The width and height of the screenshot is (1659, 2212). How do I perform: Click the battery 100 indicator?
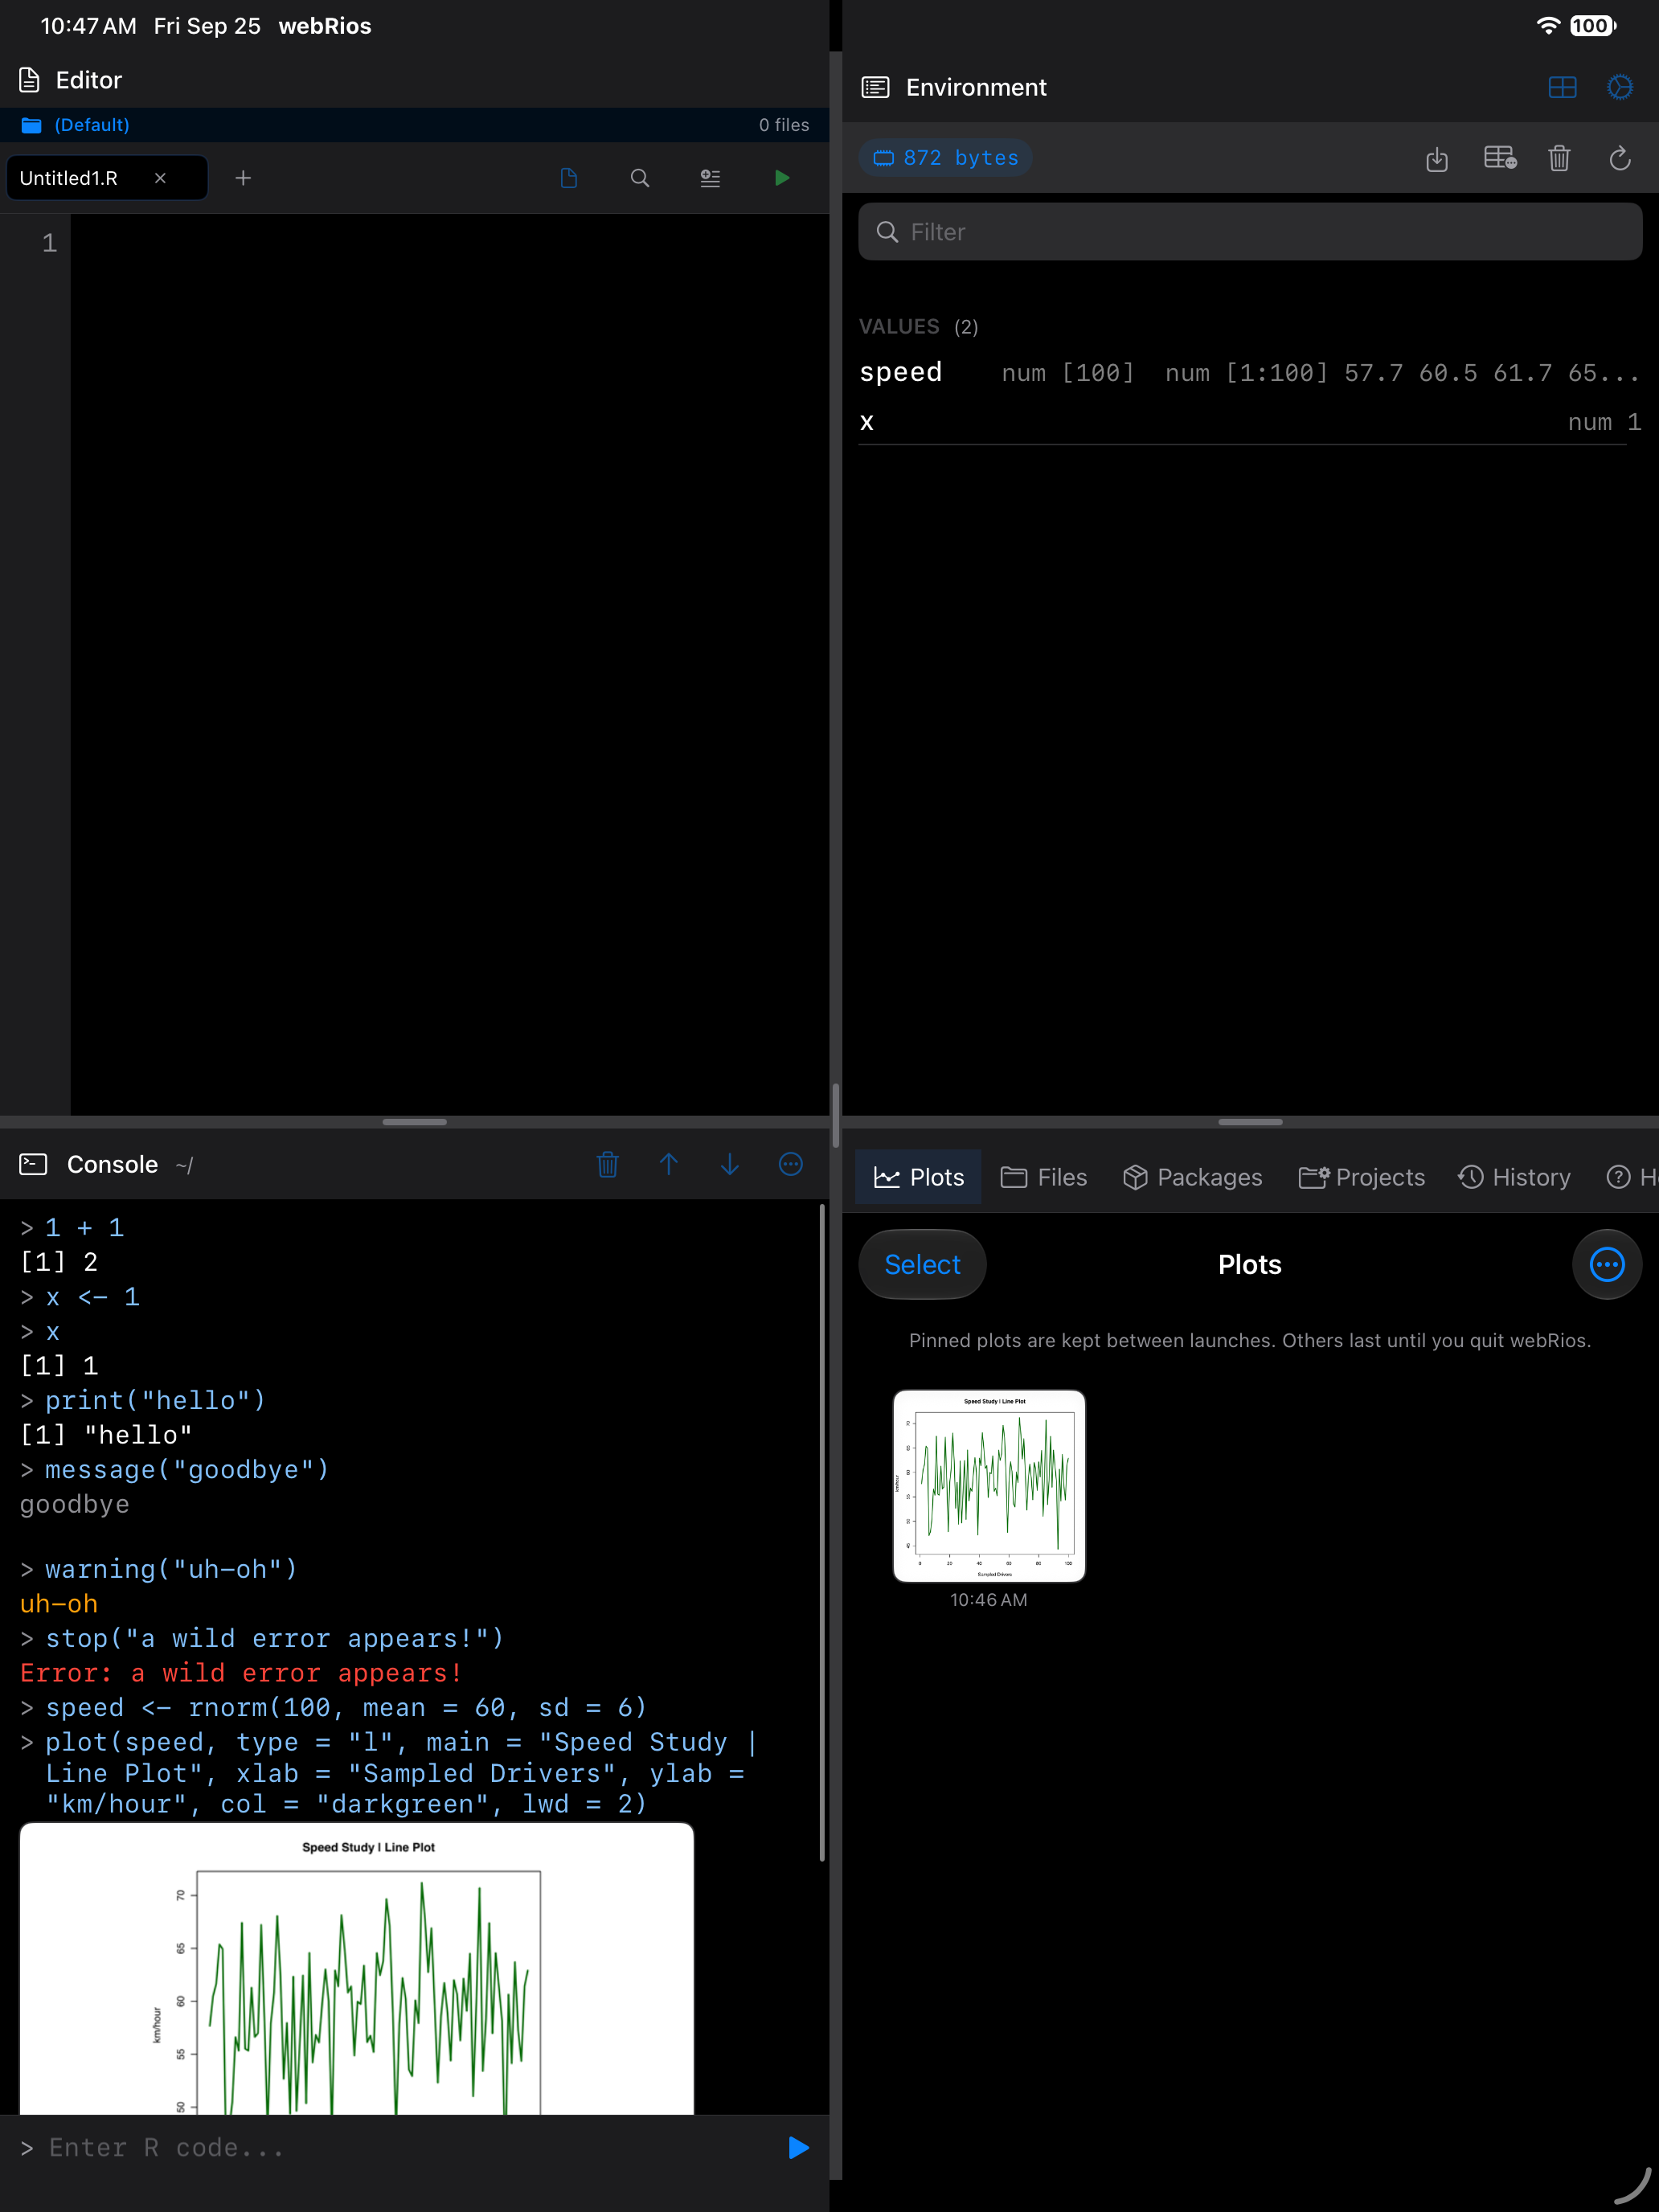click(x=1592, y=26)
